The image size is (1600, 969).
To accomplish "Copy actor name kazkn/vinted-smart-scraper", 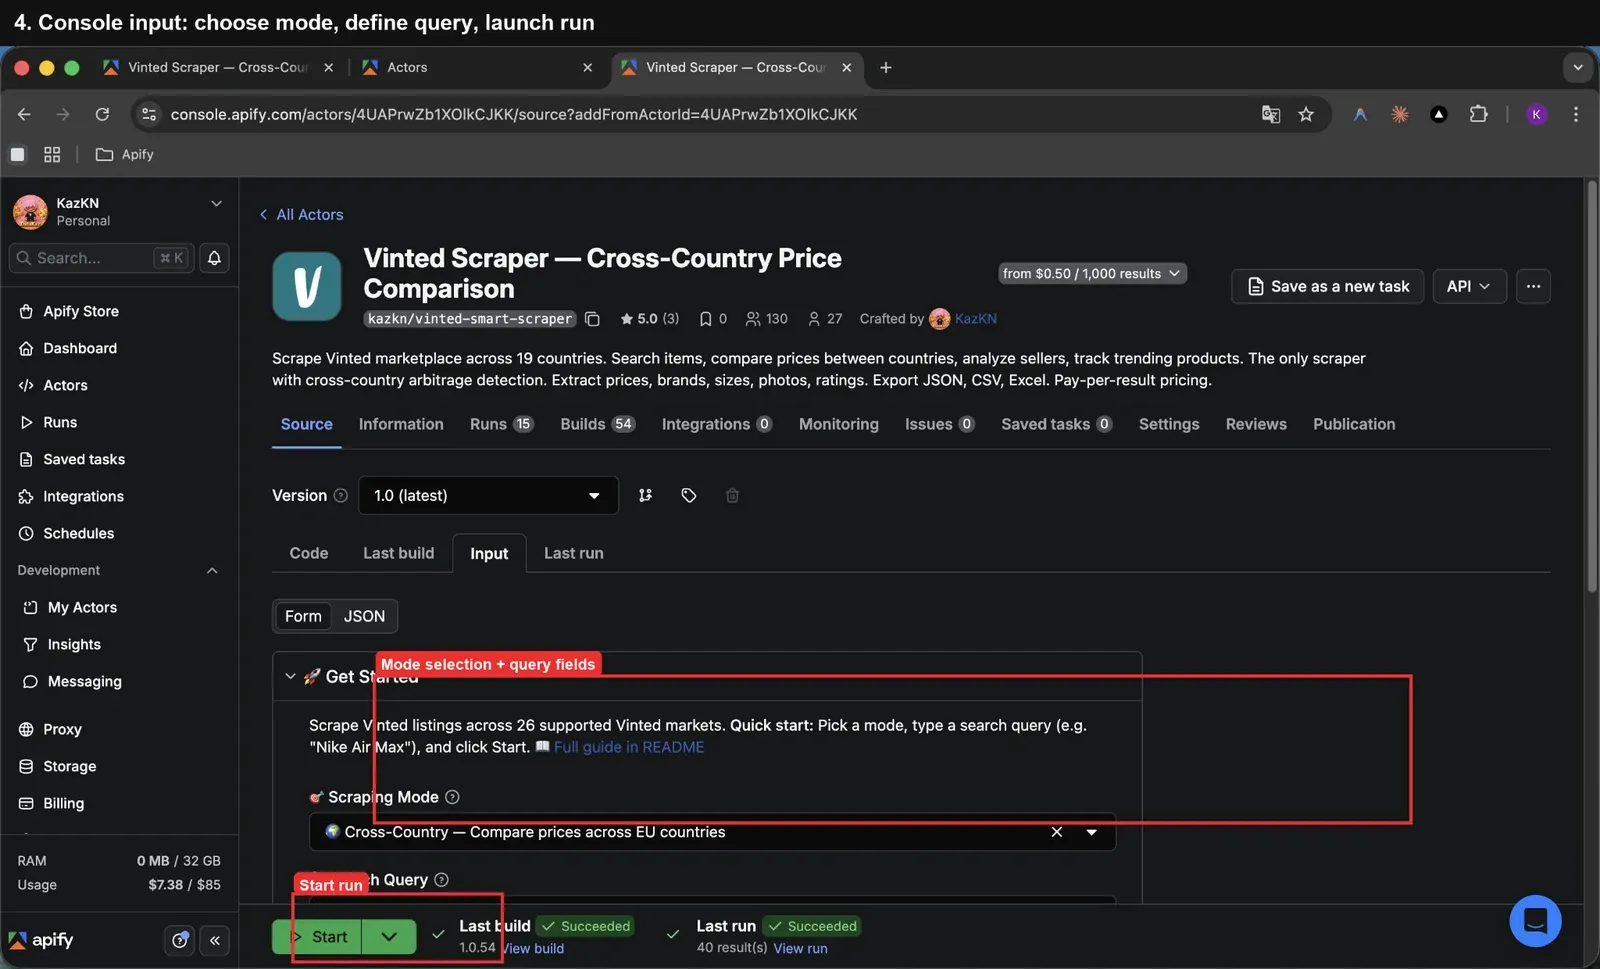I will (592, 319).
